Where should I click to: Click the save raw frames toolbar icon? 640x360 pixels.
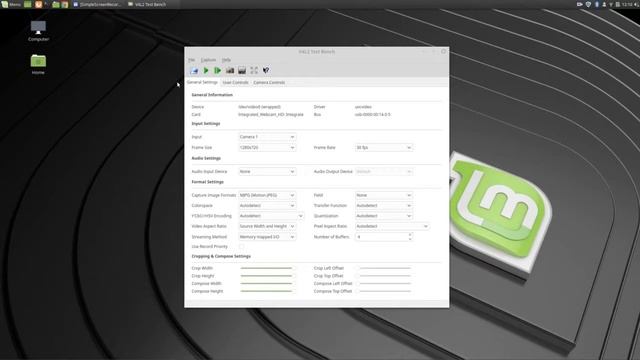[242, 71]
